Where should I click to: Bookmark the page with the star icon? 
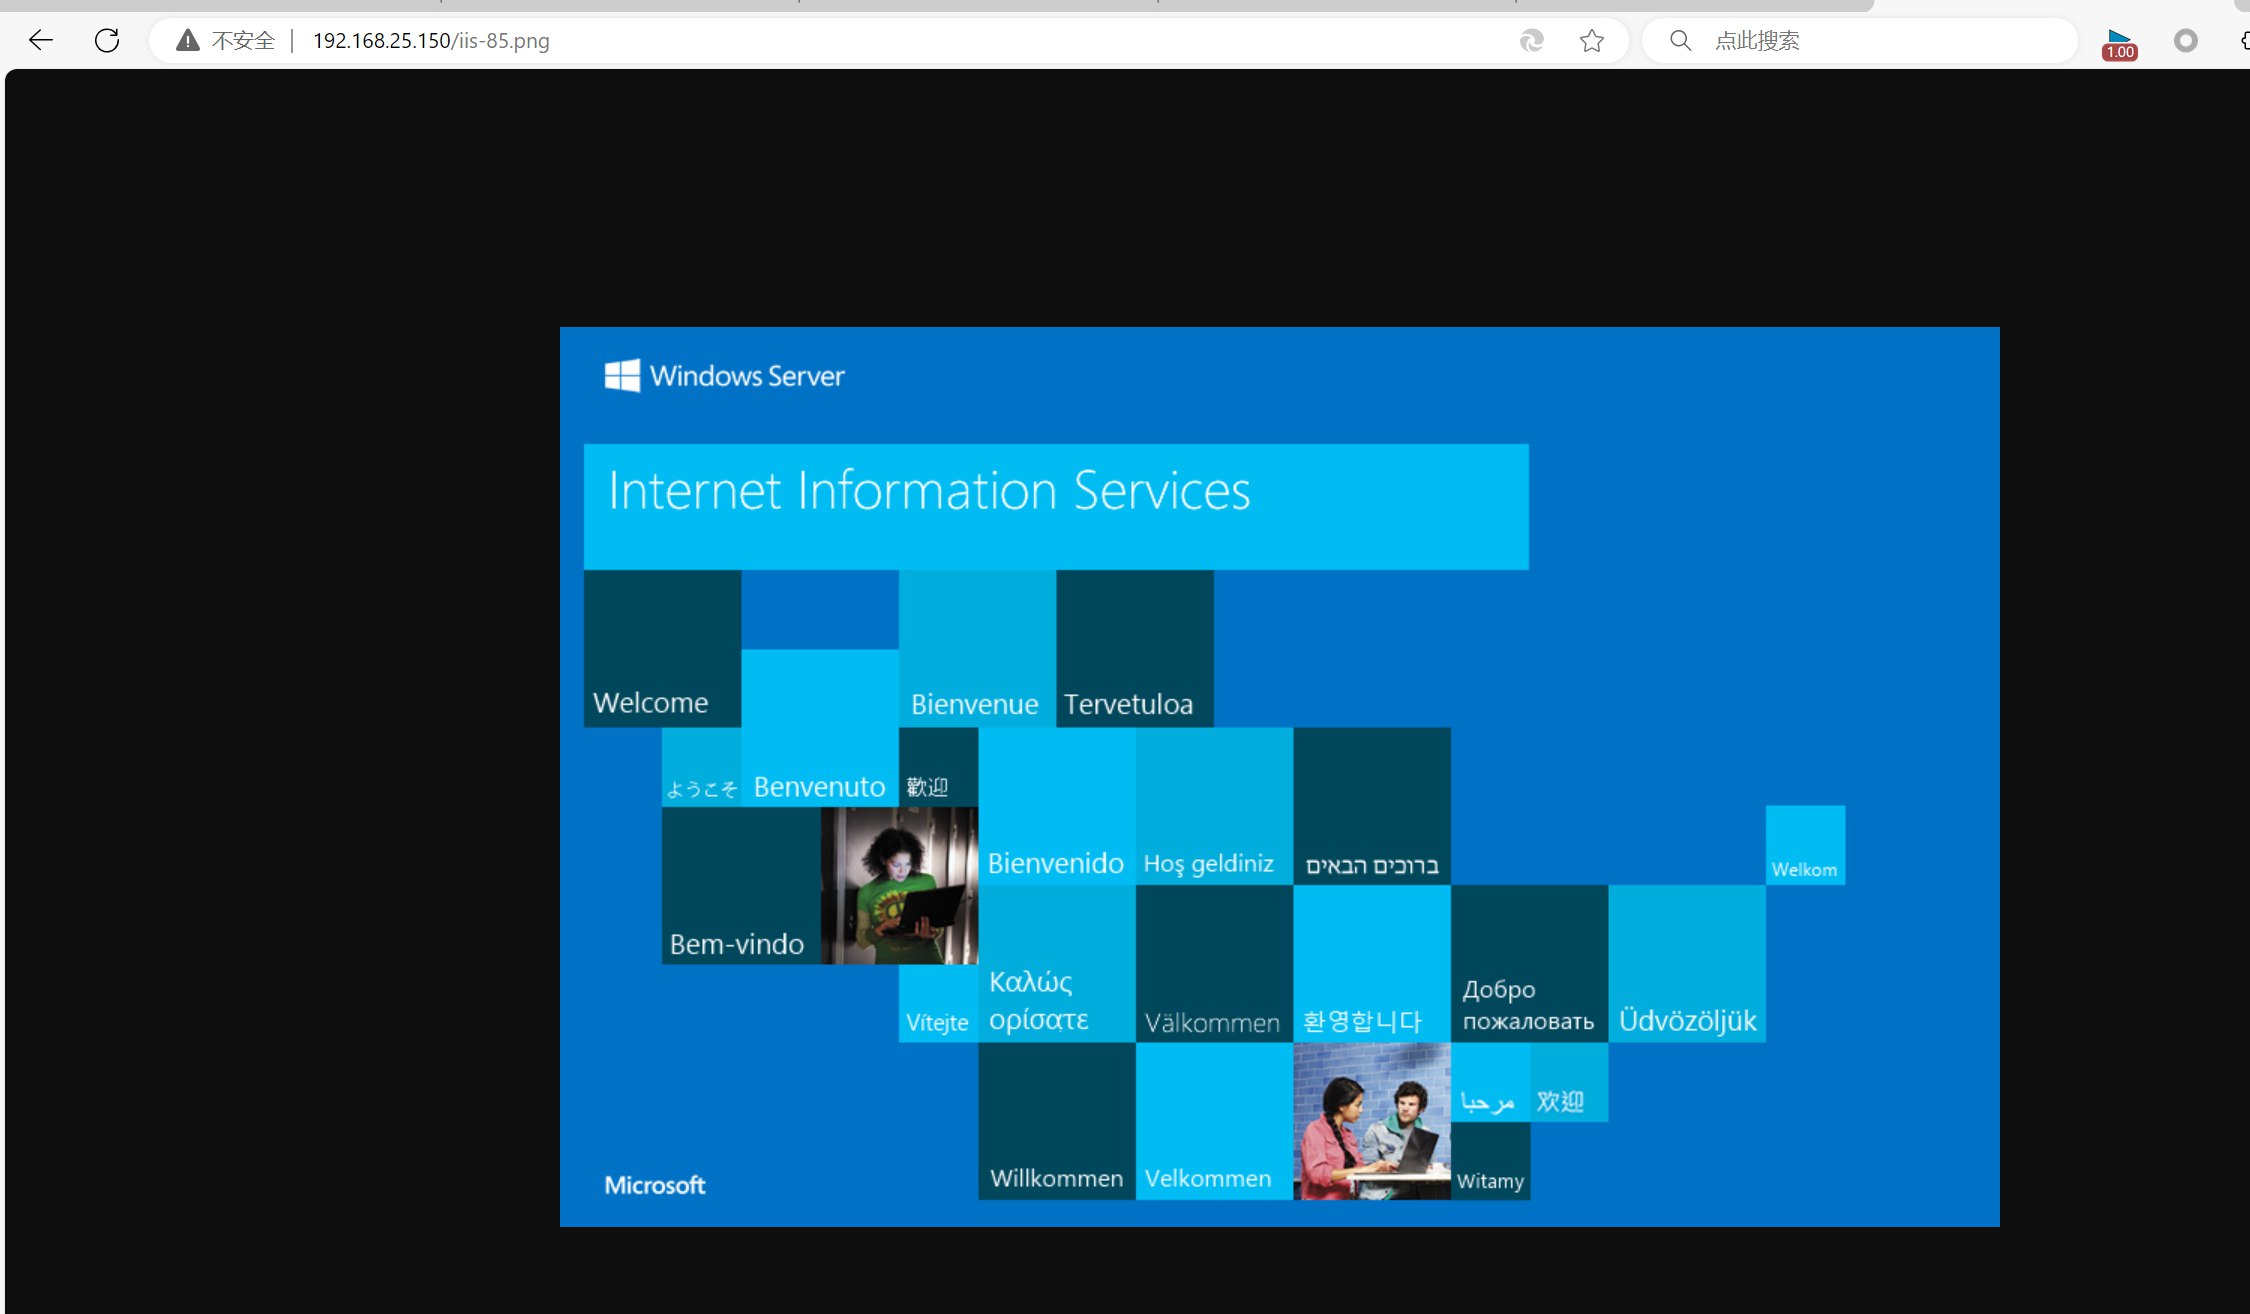1591,40
